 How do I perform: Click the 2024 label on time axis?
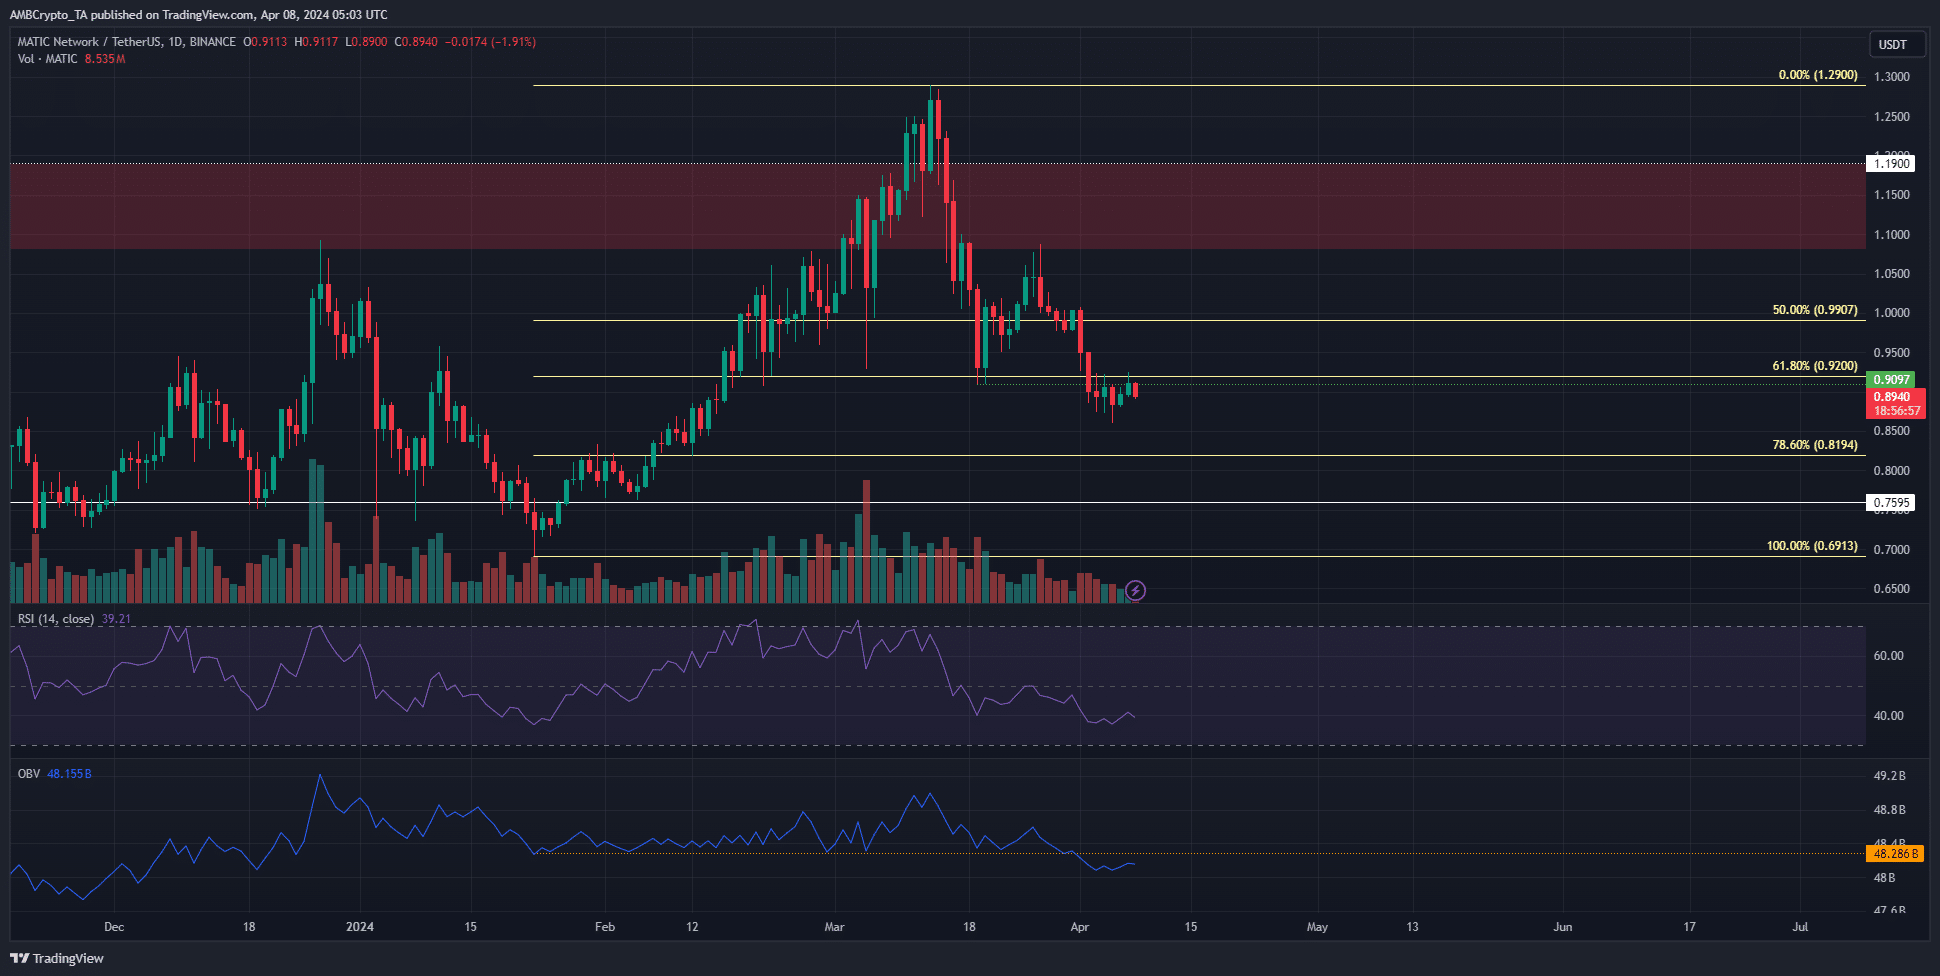point(360,927)
